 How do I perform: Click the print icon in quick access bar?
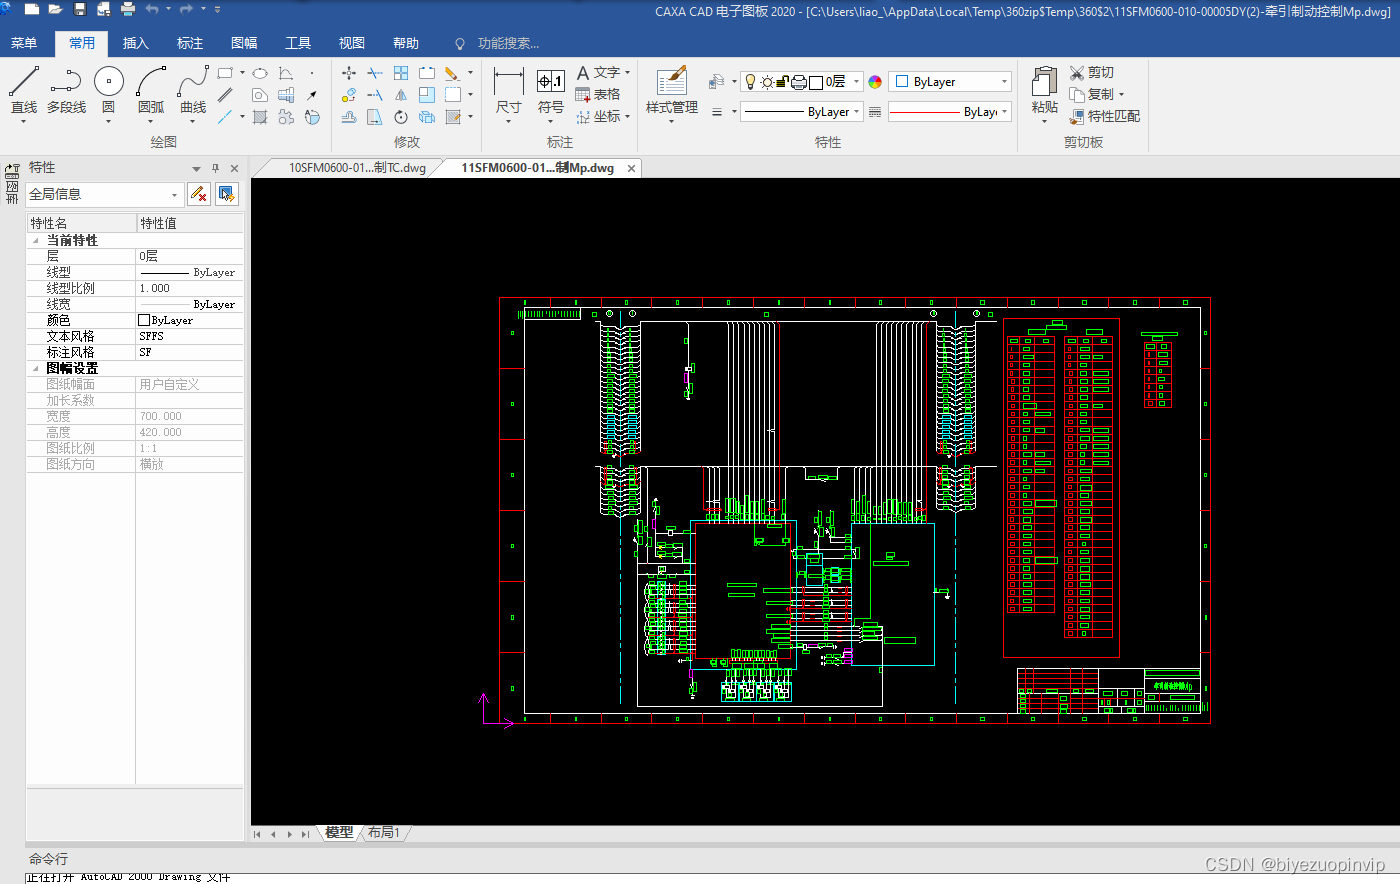128,9
